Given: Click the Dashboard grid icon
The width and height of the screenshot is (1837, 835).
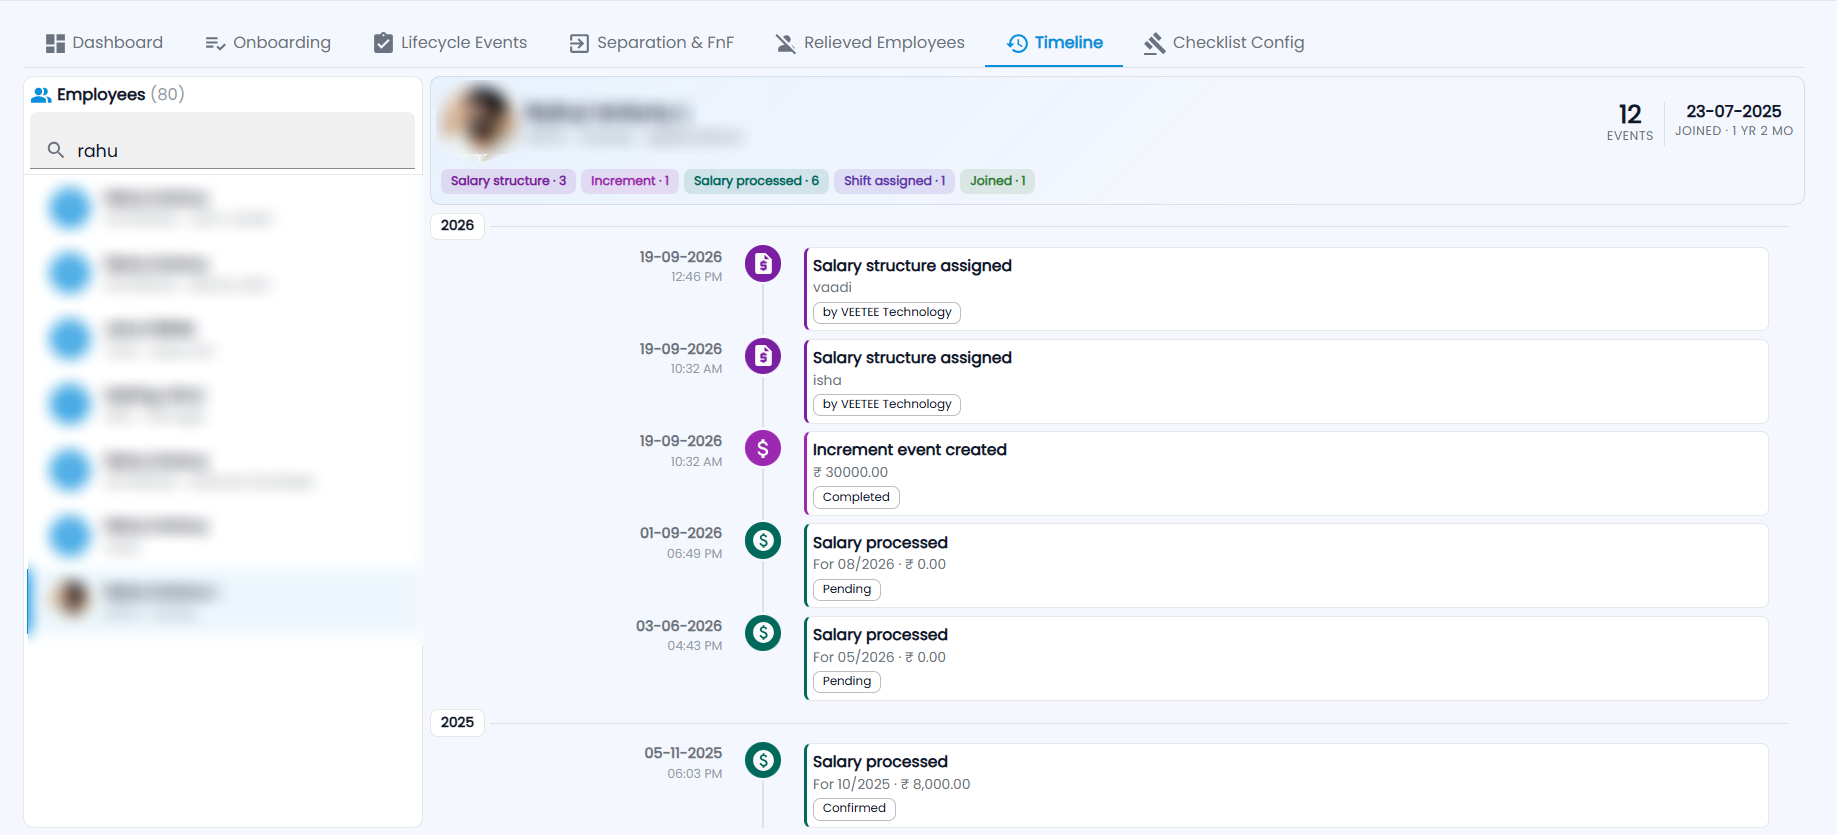Looking at the screenshot, I should tap(55, 43).
